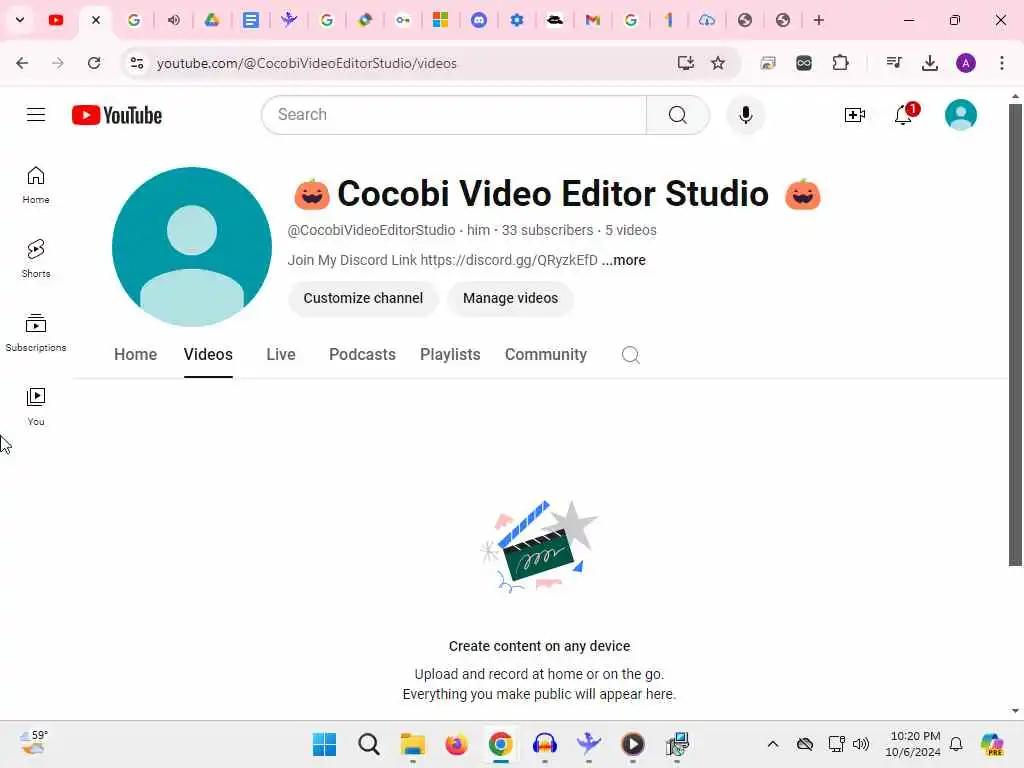Open the Windows Start menu
1024x768 pixels.
(325, 744)
